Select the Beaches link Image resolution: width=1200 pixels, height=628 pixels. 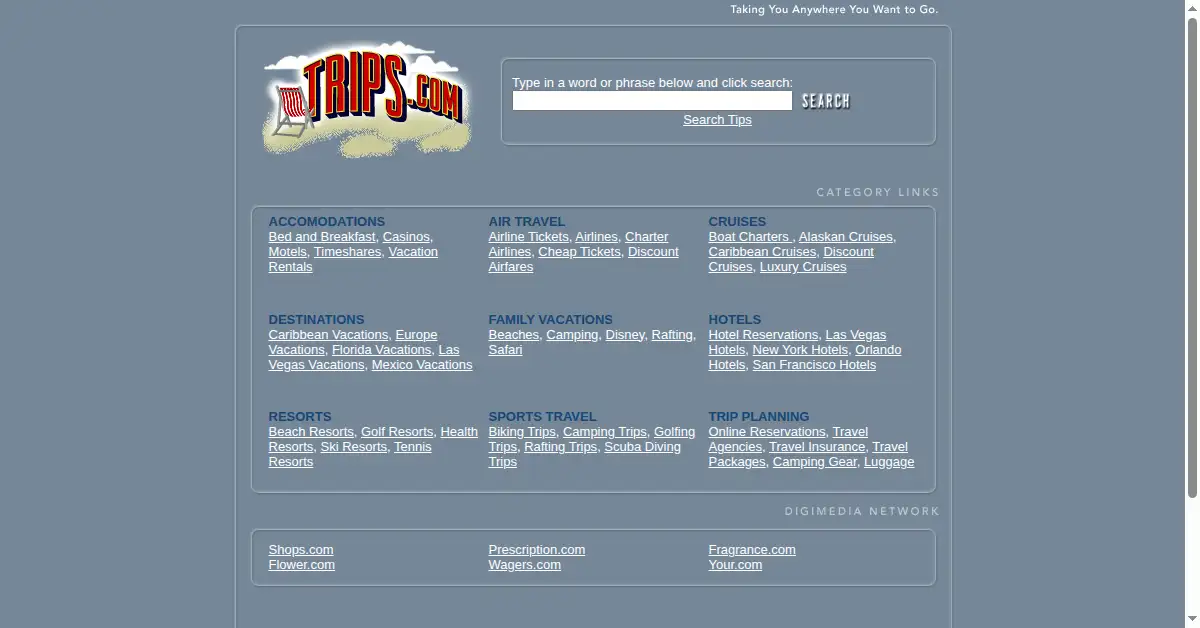(x=514, y=335)
